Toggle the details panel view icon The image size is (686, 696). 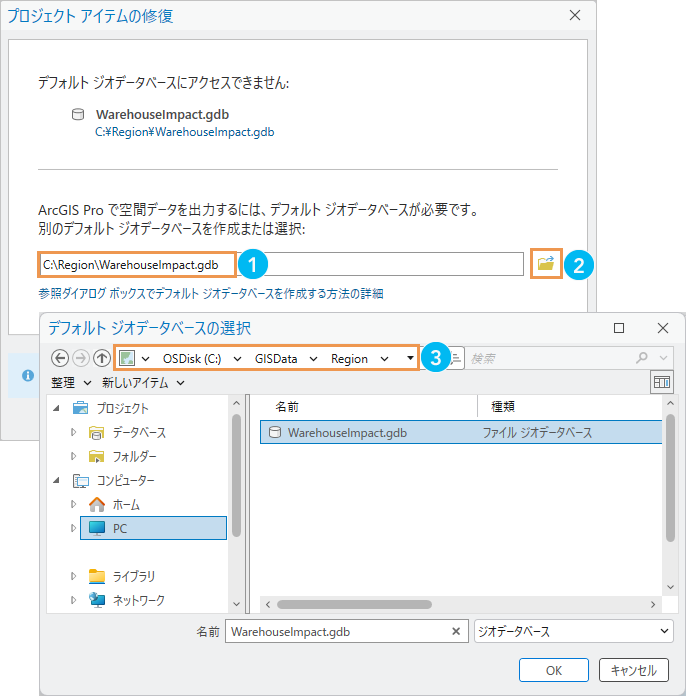click(662, 382)
